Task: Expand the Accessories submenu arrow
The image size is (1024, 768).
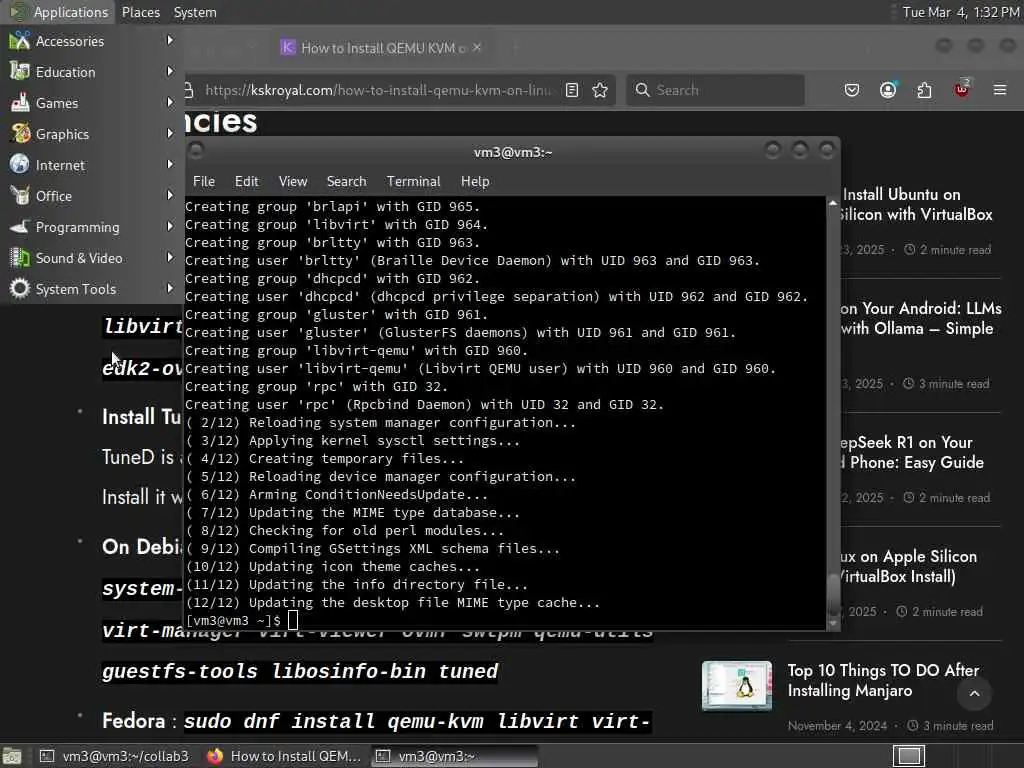Action: (x=170, y=40)
